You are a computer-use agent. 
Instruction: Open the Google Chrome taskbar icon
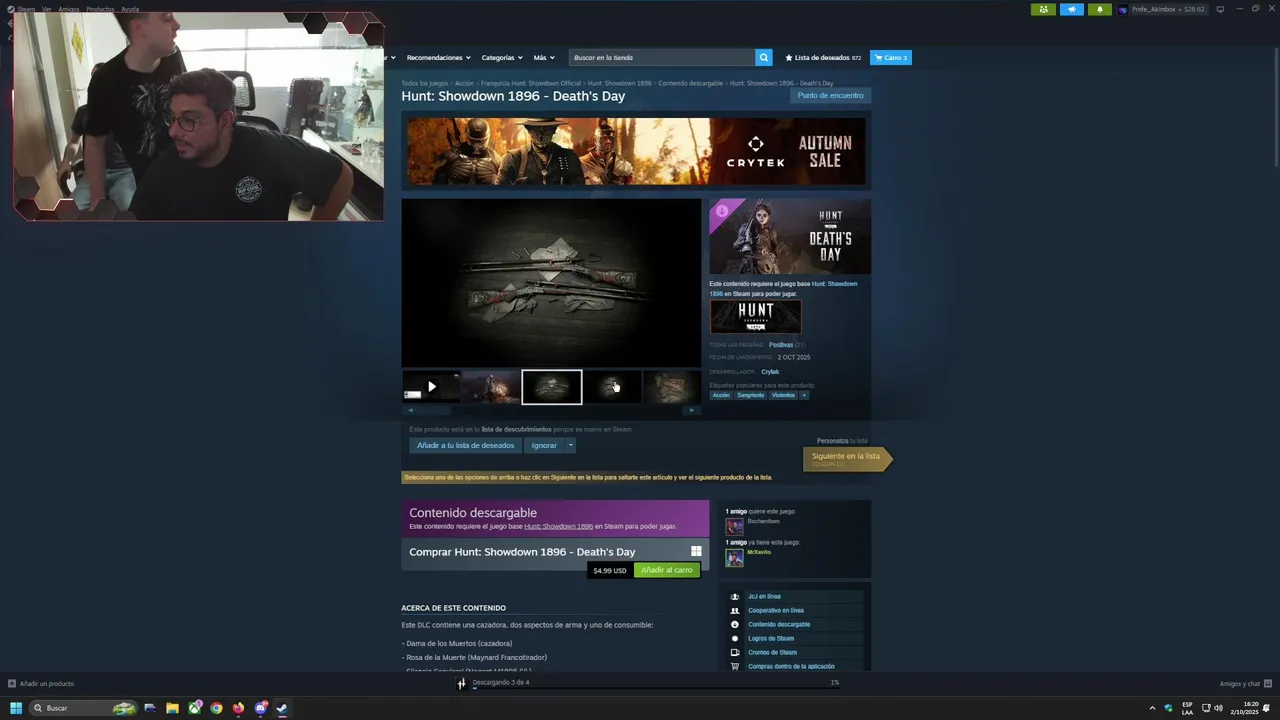pyautogui.click(x=216, y=708)
